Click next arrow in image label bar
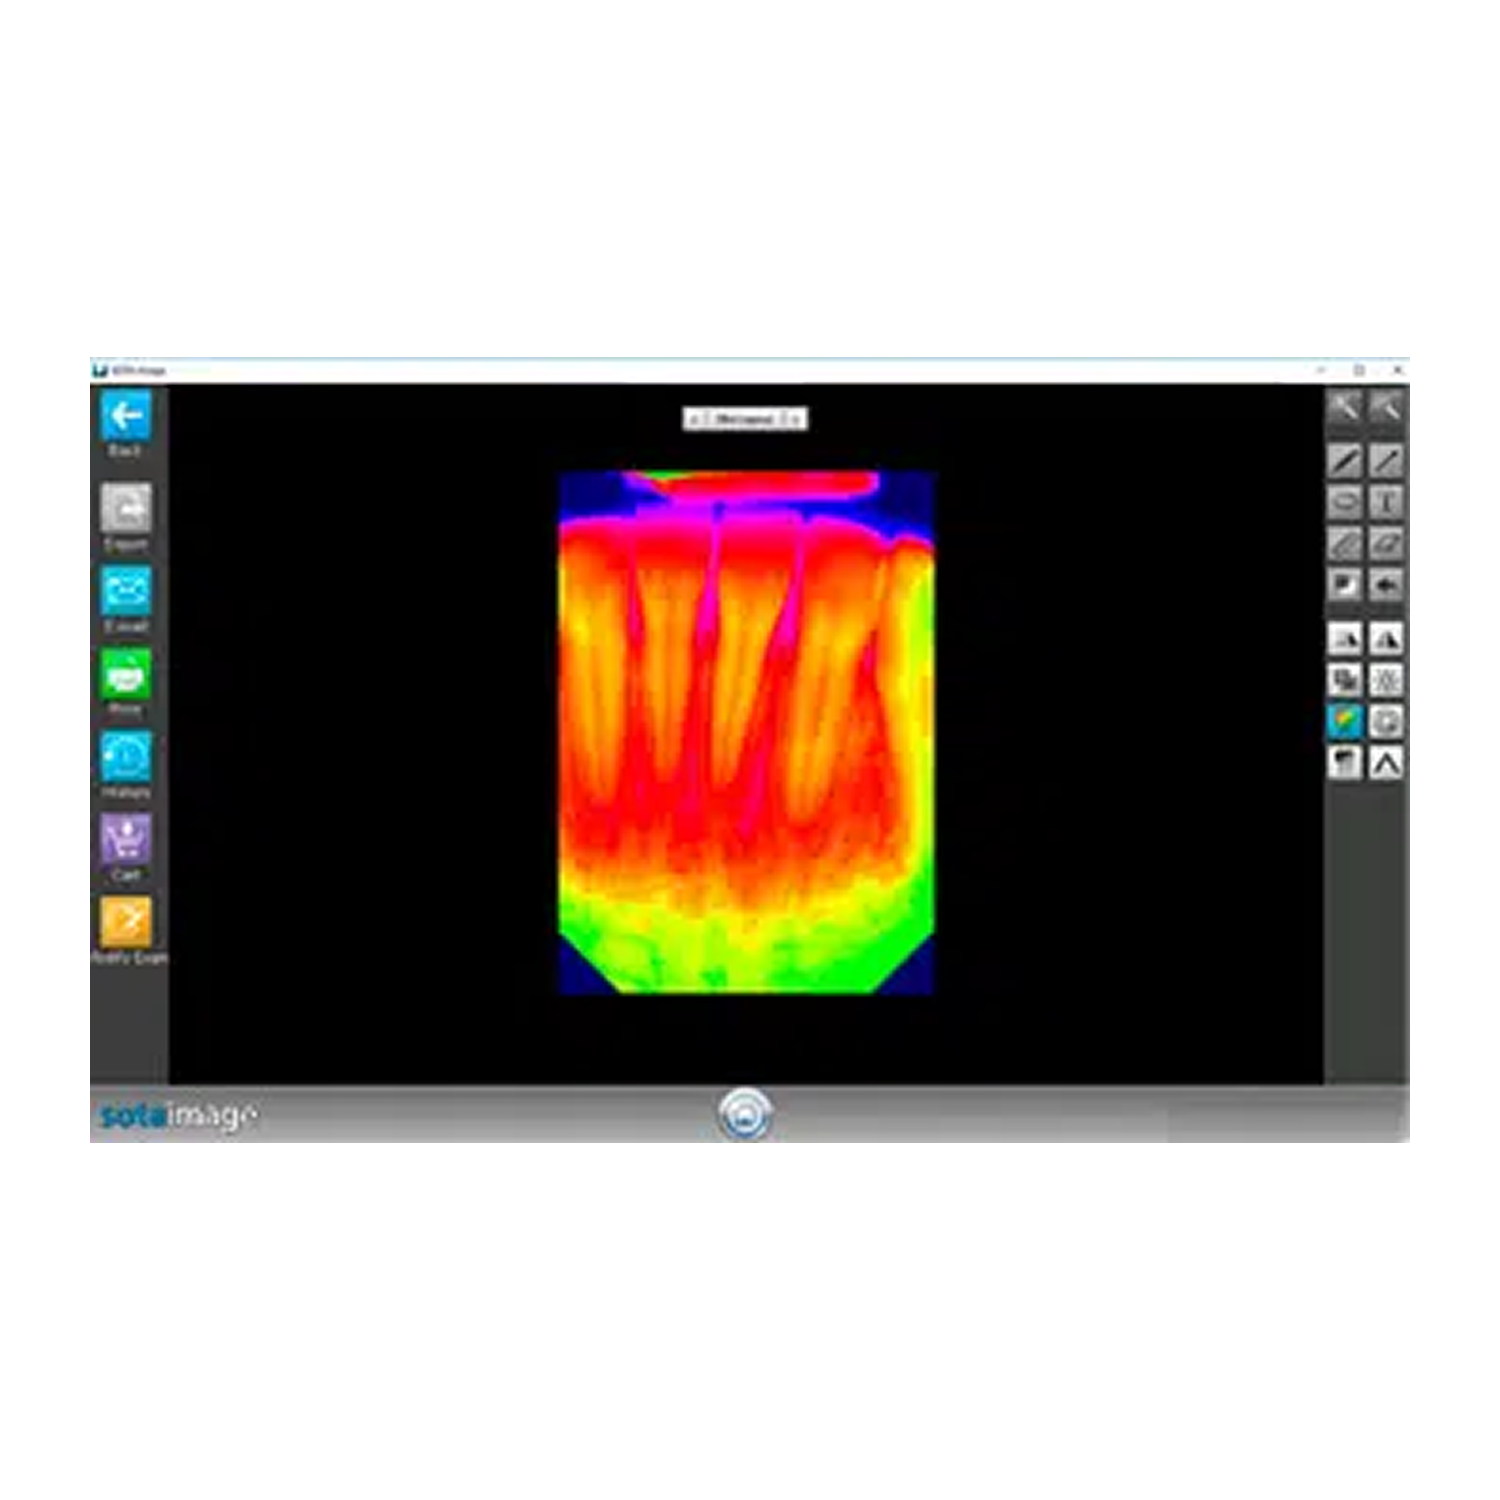 [x=795, y=419]
